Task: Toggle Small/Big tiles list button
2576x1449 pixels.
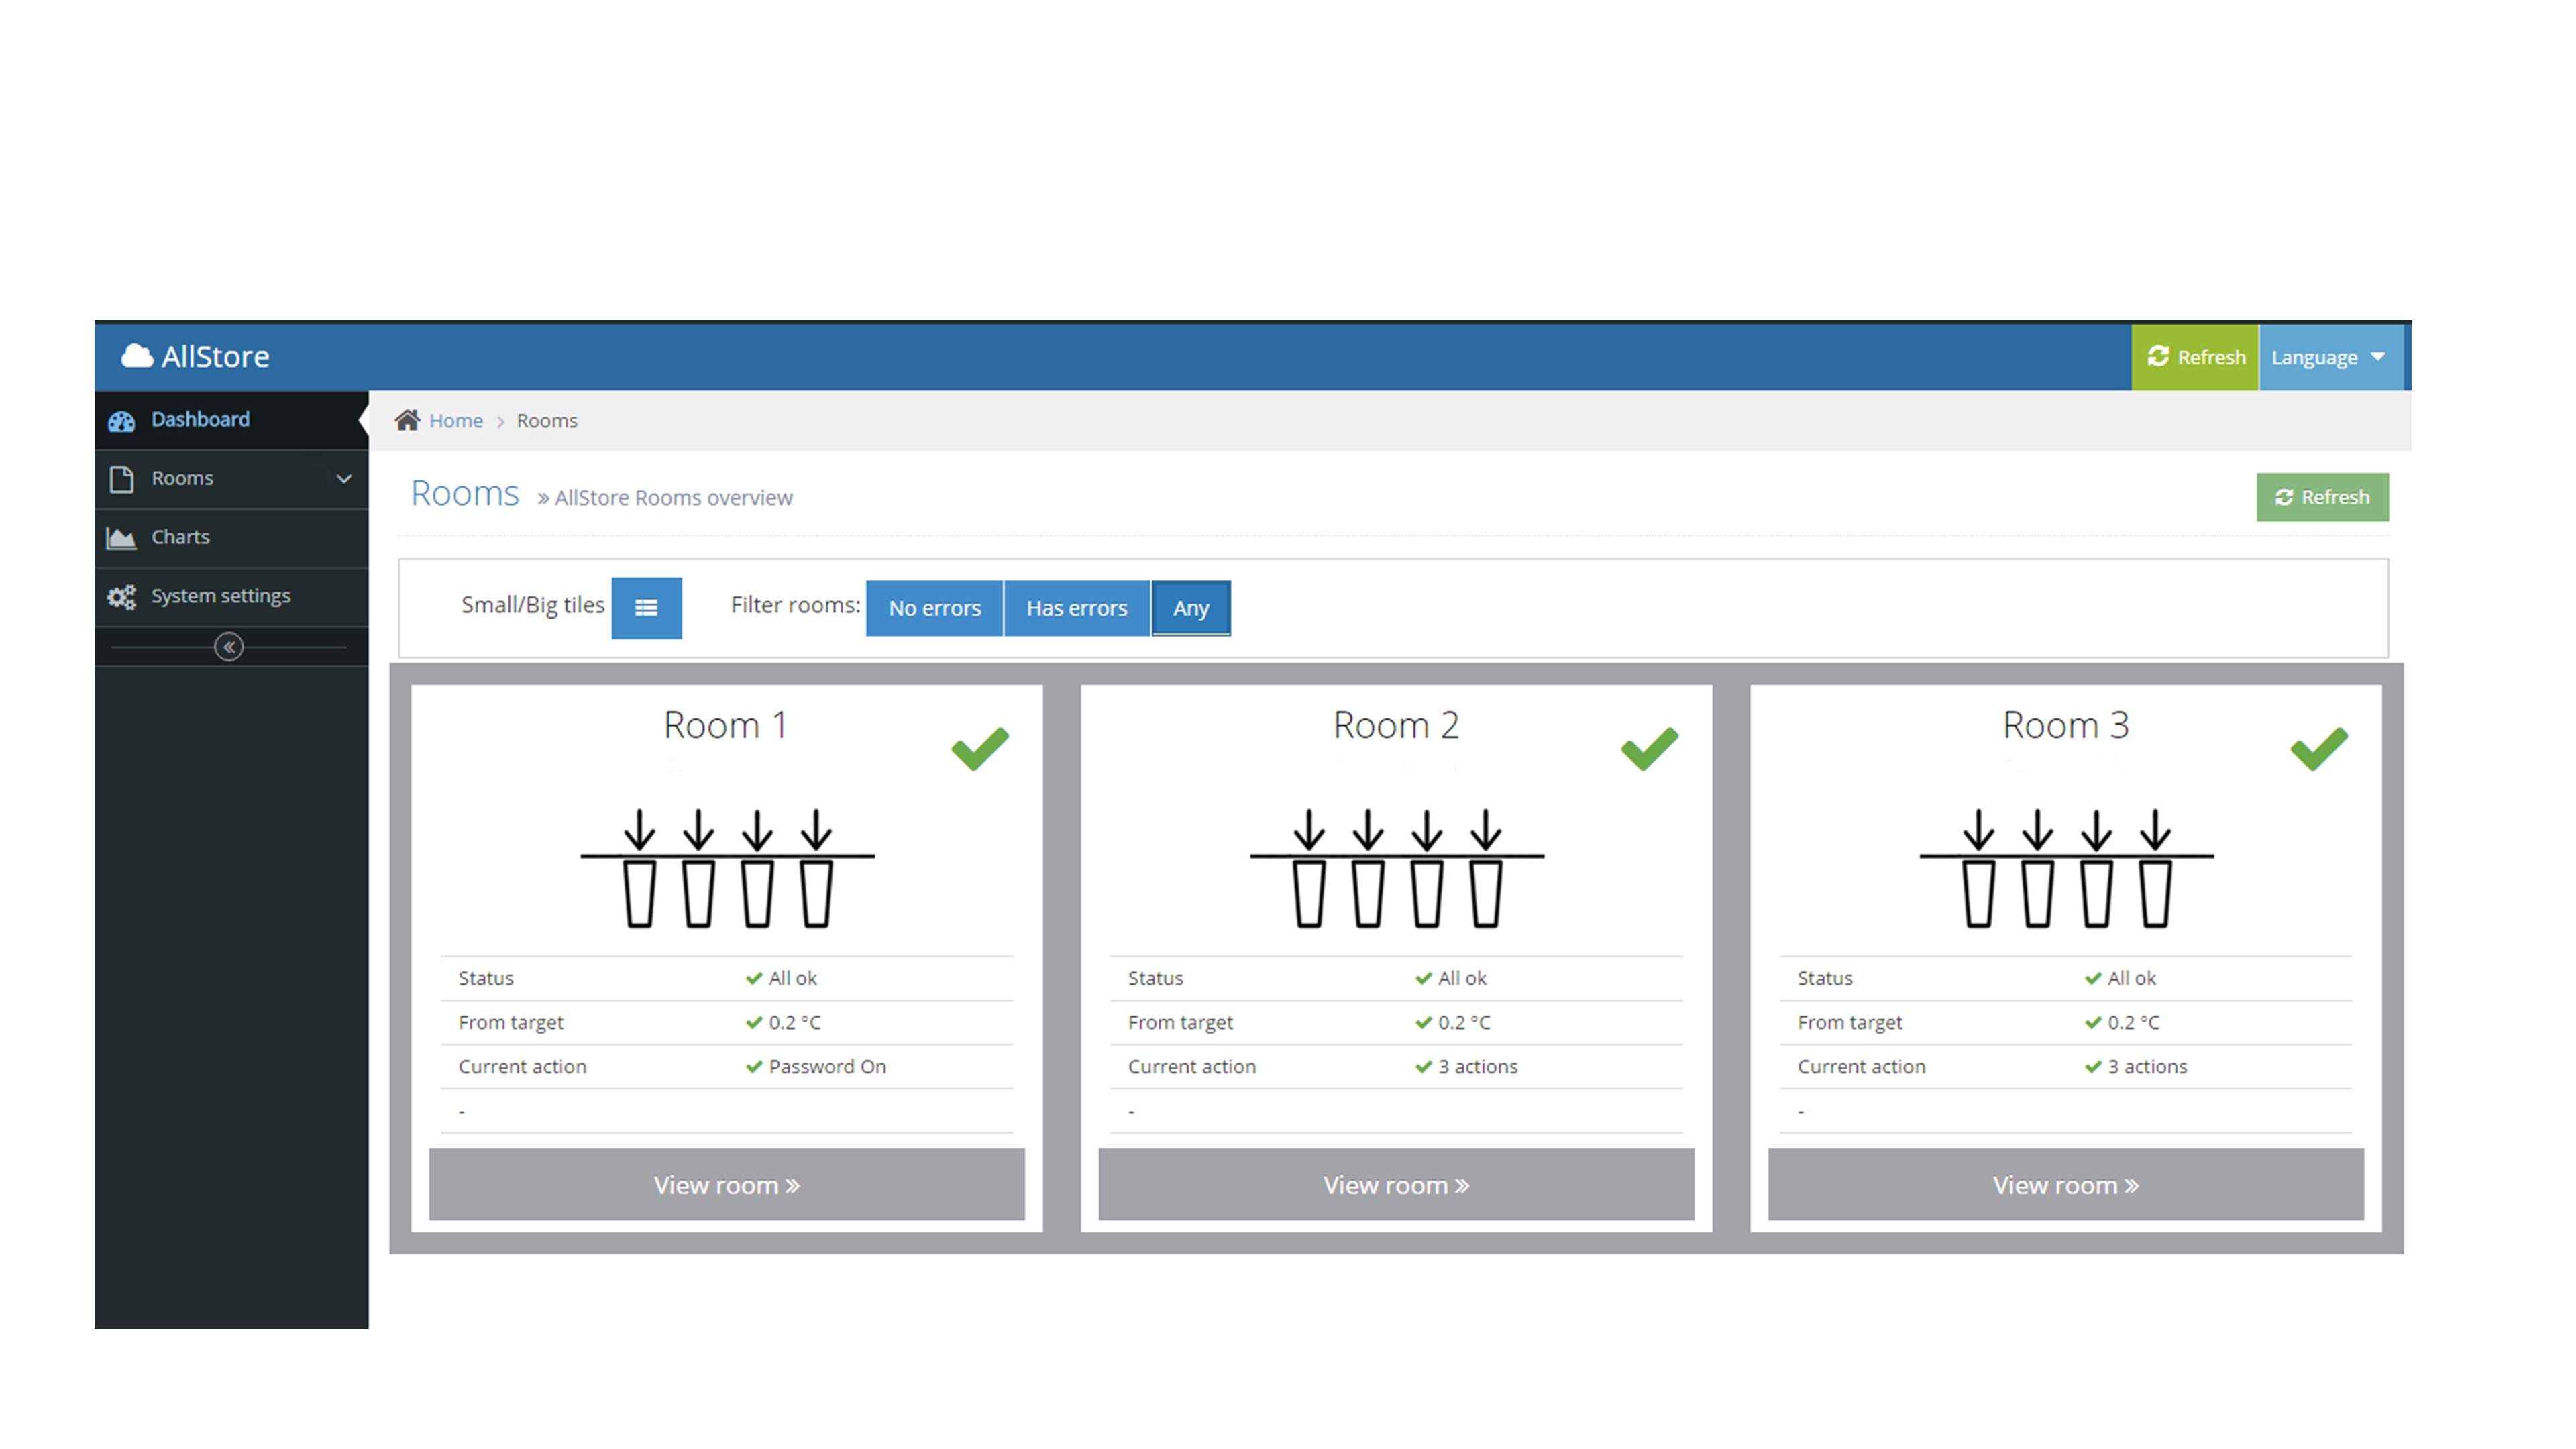Action: [x=646, y=607]
